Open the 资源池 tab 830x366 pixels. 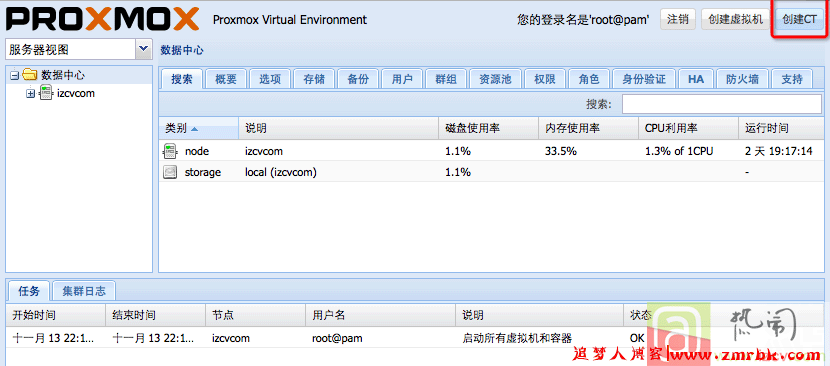[x=495, y=79]
